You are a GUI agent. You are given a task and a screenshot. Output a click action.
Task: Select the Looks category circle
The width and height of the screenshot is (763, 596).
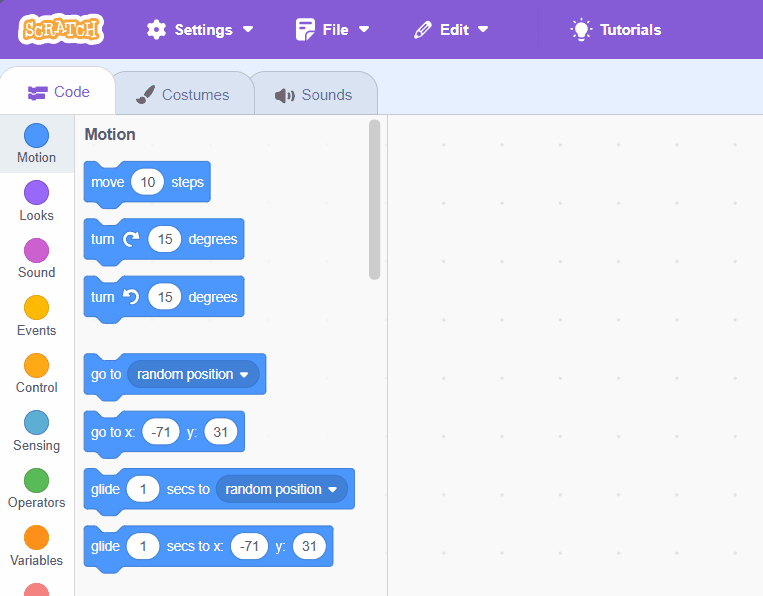[36, 193]
